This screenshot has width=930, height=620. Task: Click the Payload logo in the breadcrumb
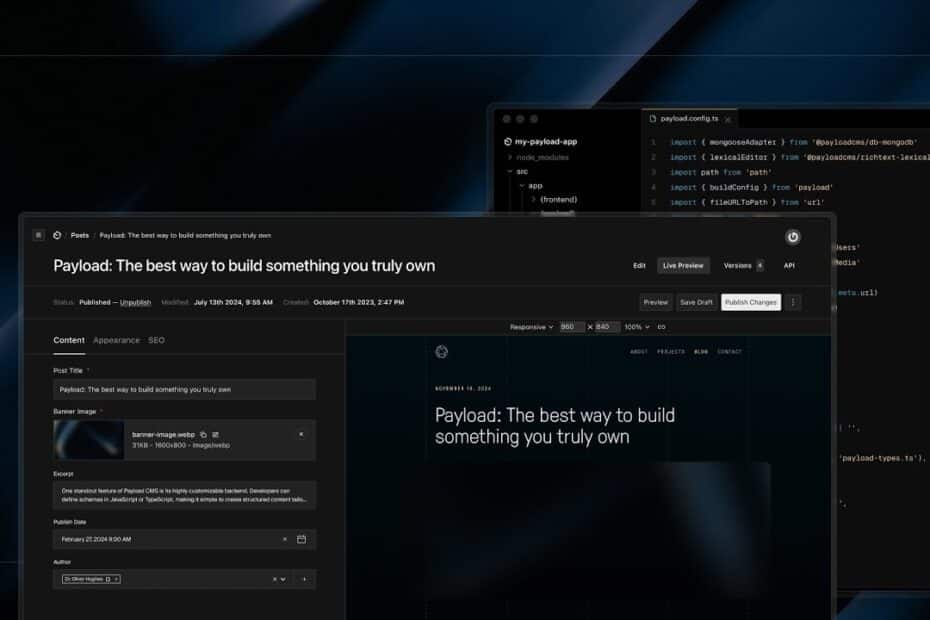[x=57, y=235]
